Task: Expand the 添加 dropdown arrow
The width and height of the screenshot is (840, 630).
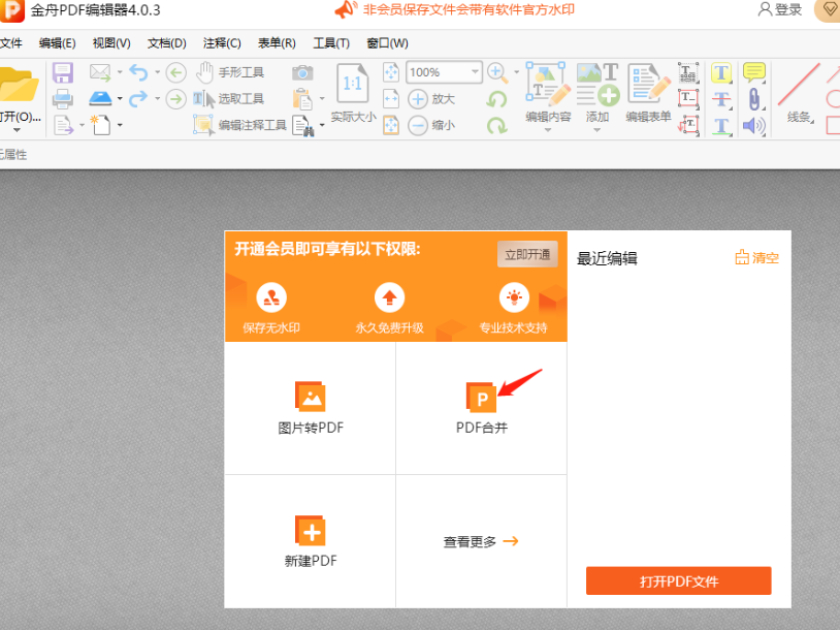Action: (597, 130)
